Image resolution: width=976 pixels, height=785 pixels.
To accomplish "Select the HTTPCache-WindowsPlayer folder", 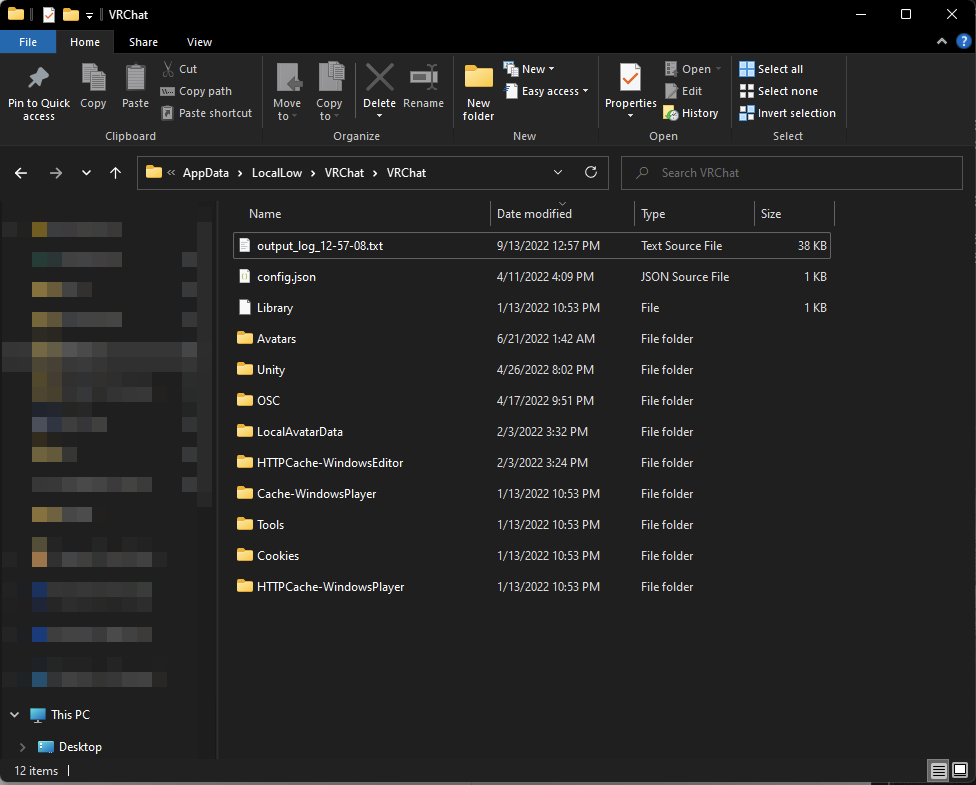I will (x=532, y=586).
